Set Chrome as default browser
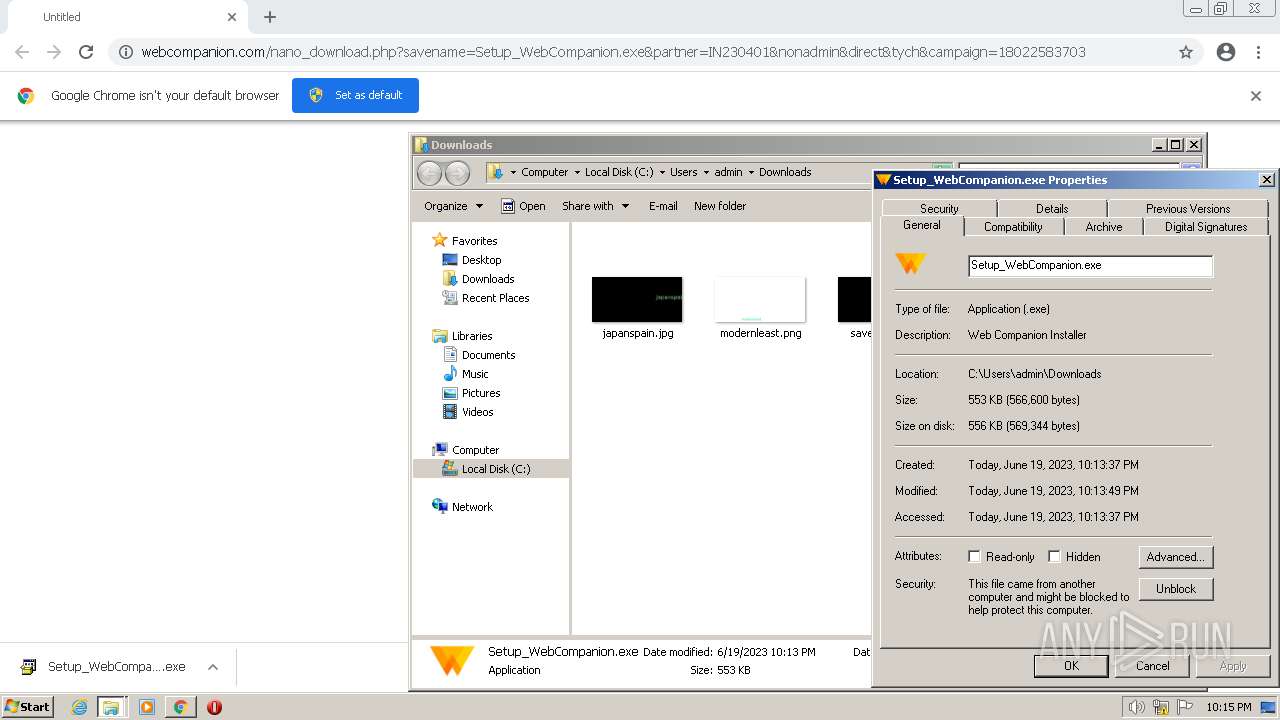This screenshot has height=720, width=1280. [355, 95]
